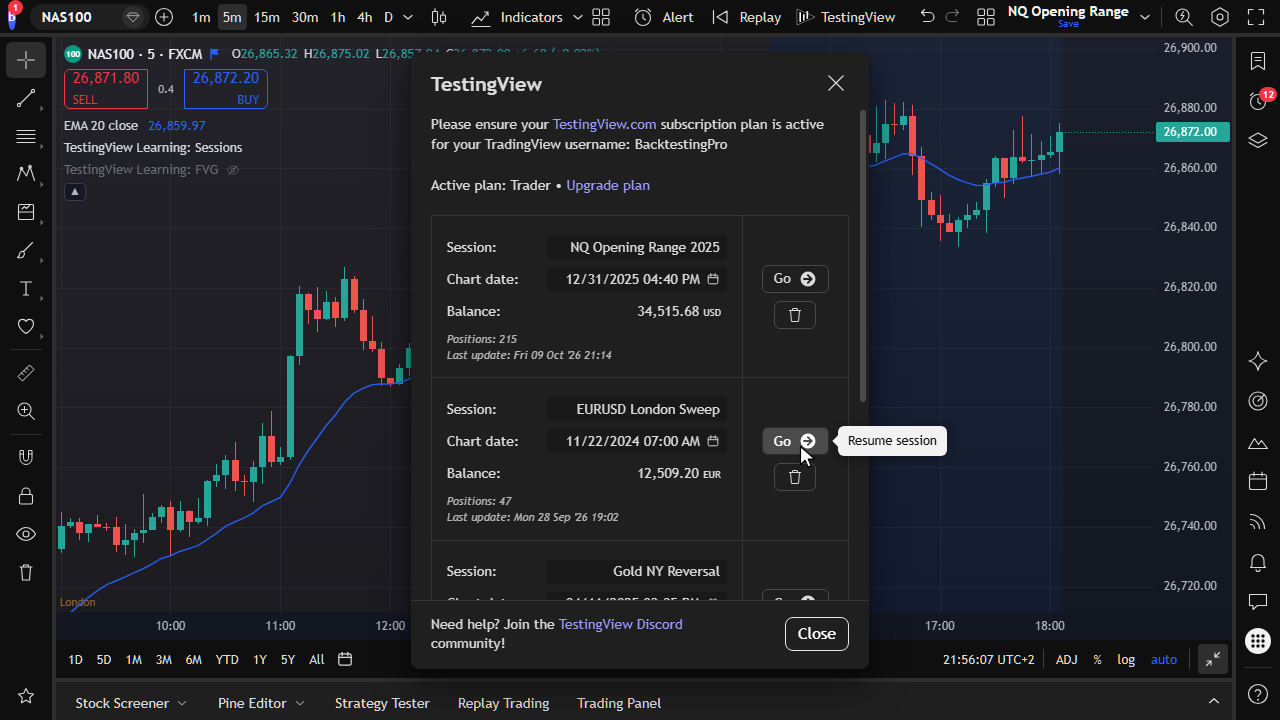Open the chat speech bubble panel
Viewport: 1280px width, 720px height.
click(1258, 602)
